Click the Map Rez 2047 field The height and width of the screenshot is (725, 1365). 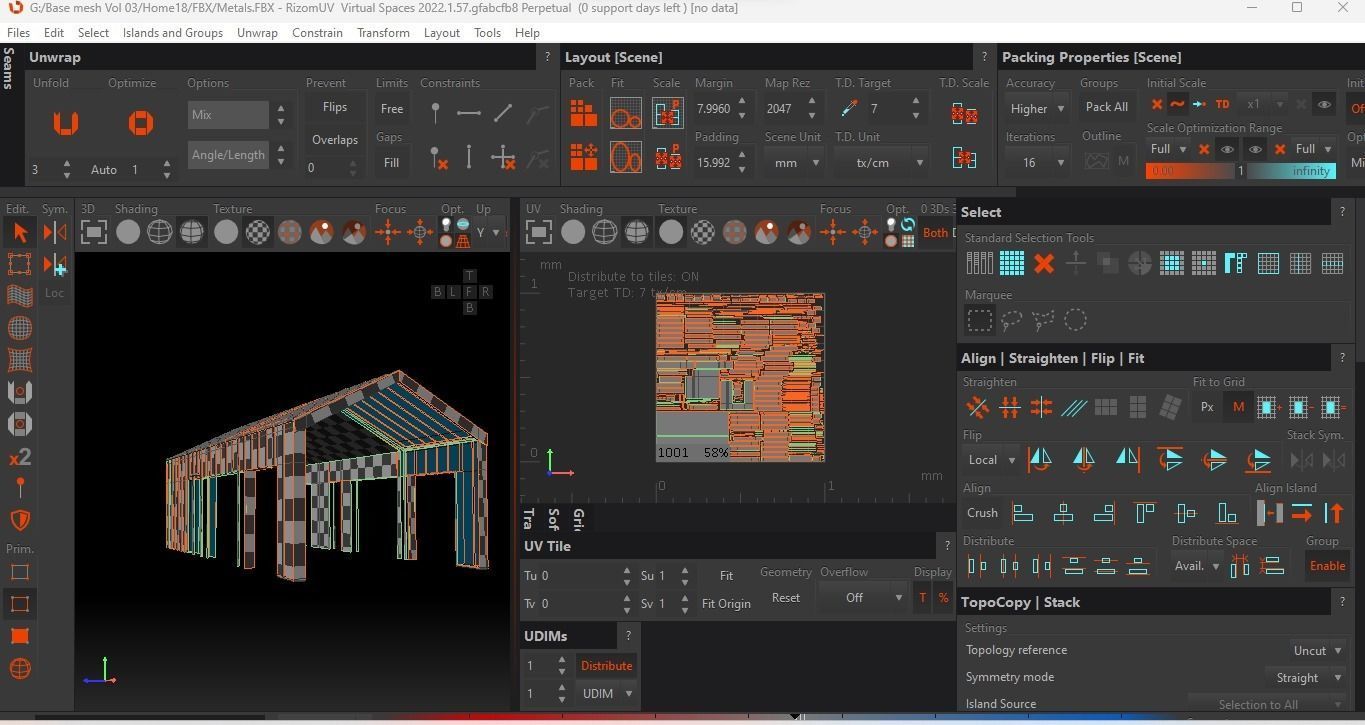pyautogui.click(x=783, y=109)
